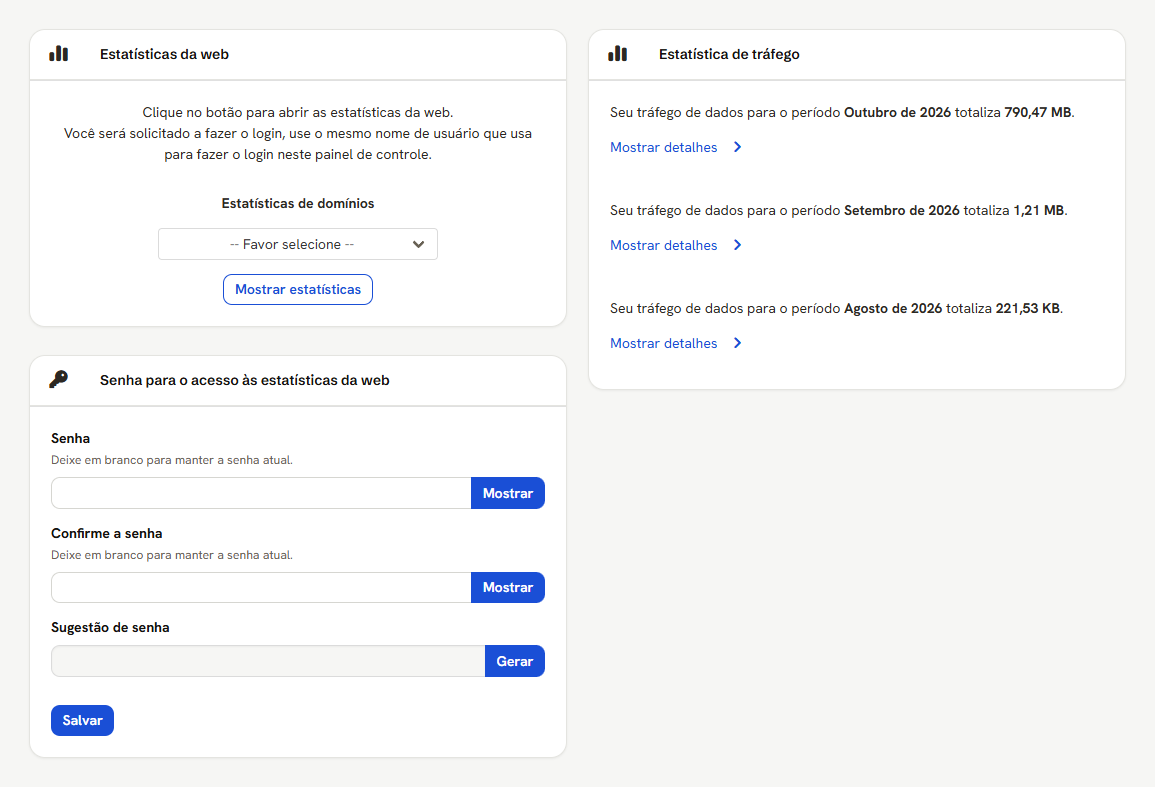Click the 1,21 MB traffic total
The height and width of the screenshot is (787, 1155).
tap(1039, 211)
